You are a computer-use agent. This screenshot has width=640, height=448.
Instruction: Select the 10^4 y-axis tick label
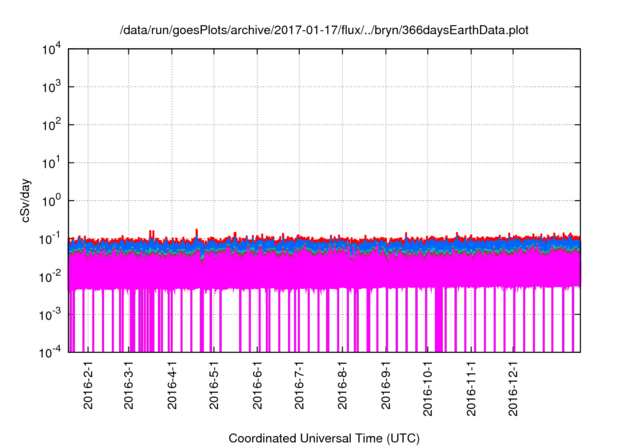click(50, 49)
